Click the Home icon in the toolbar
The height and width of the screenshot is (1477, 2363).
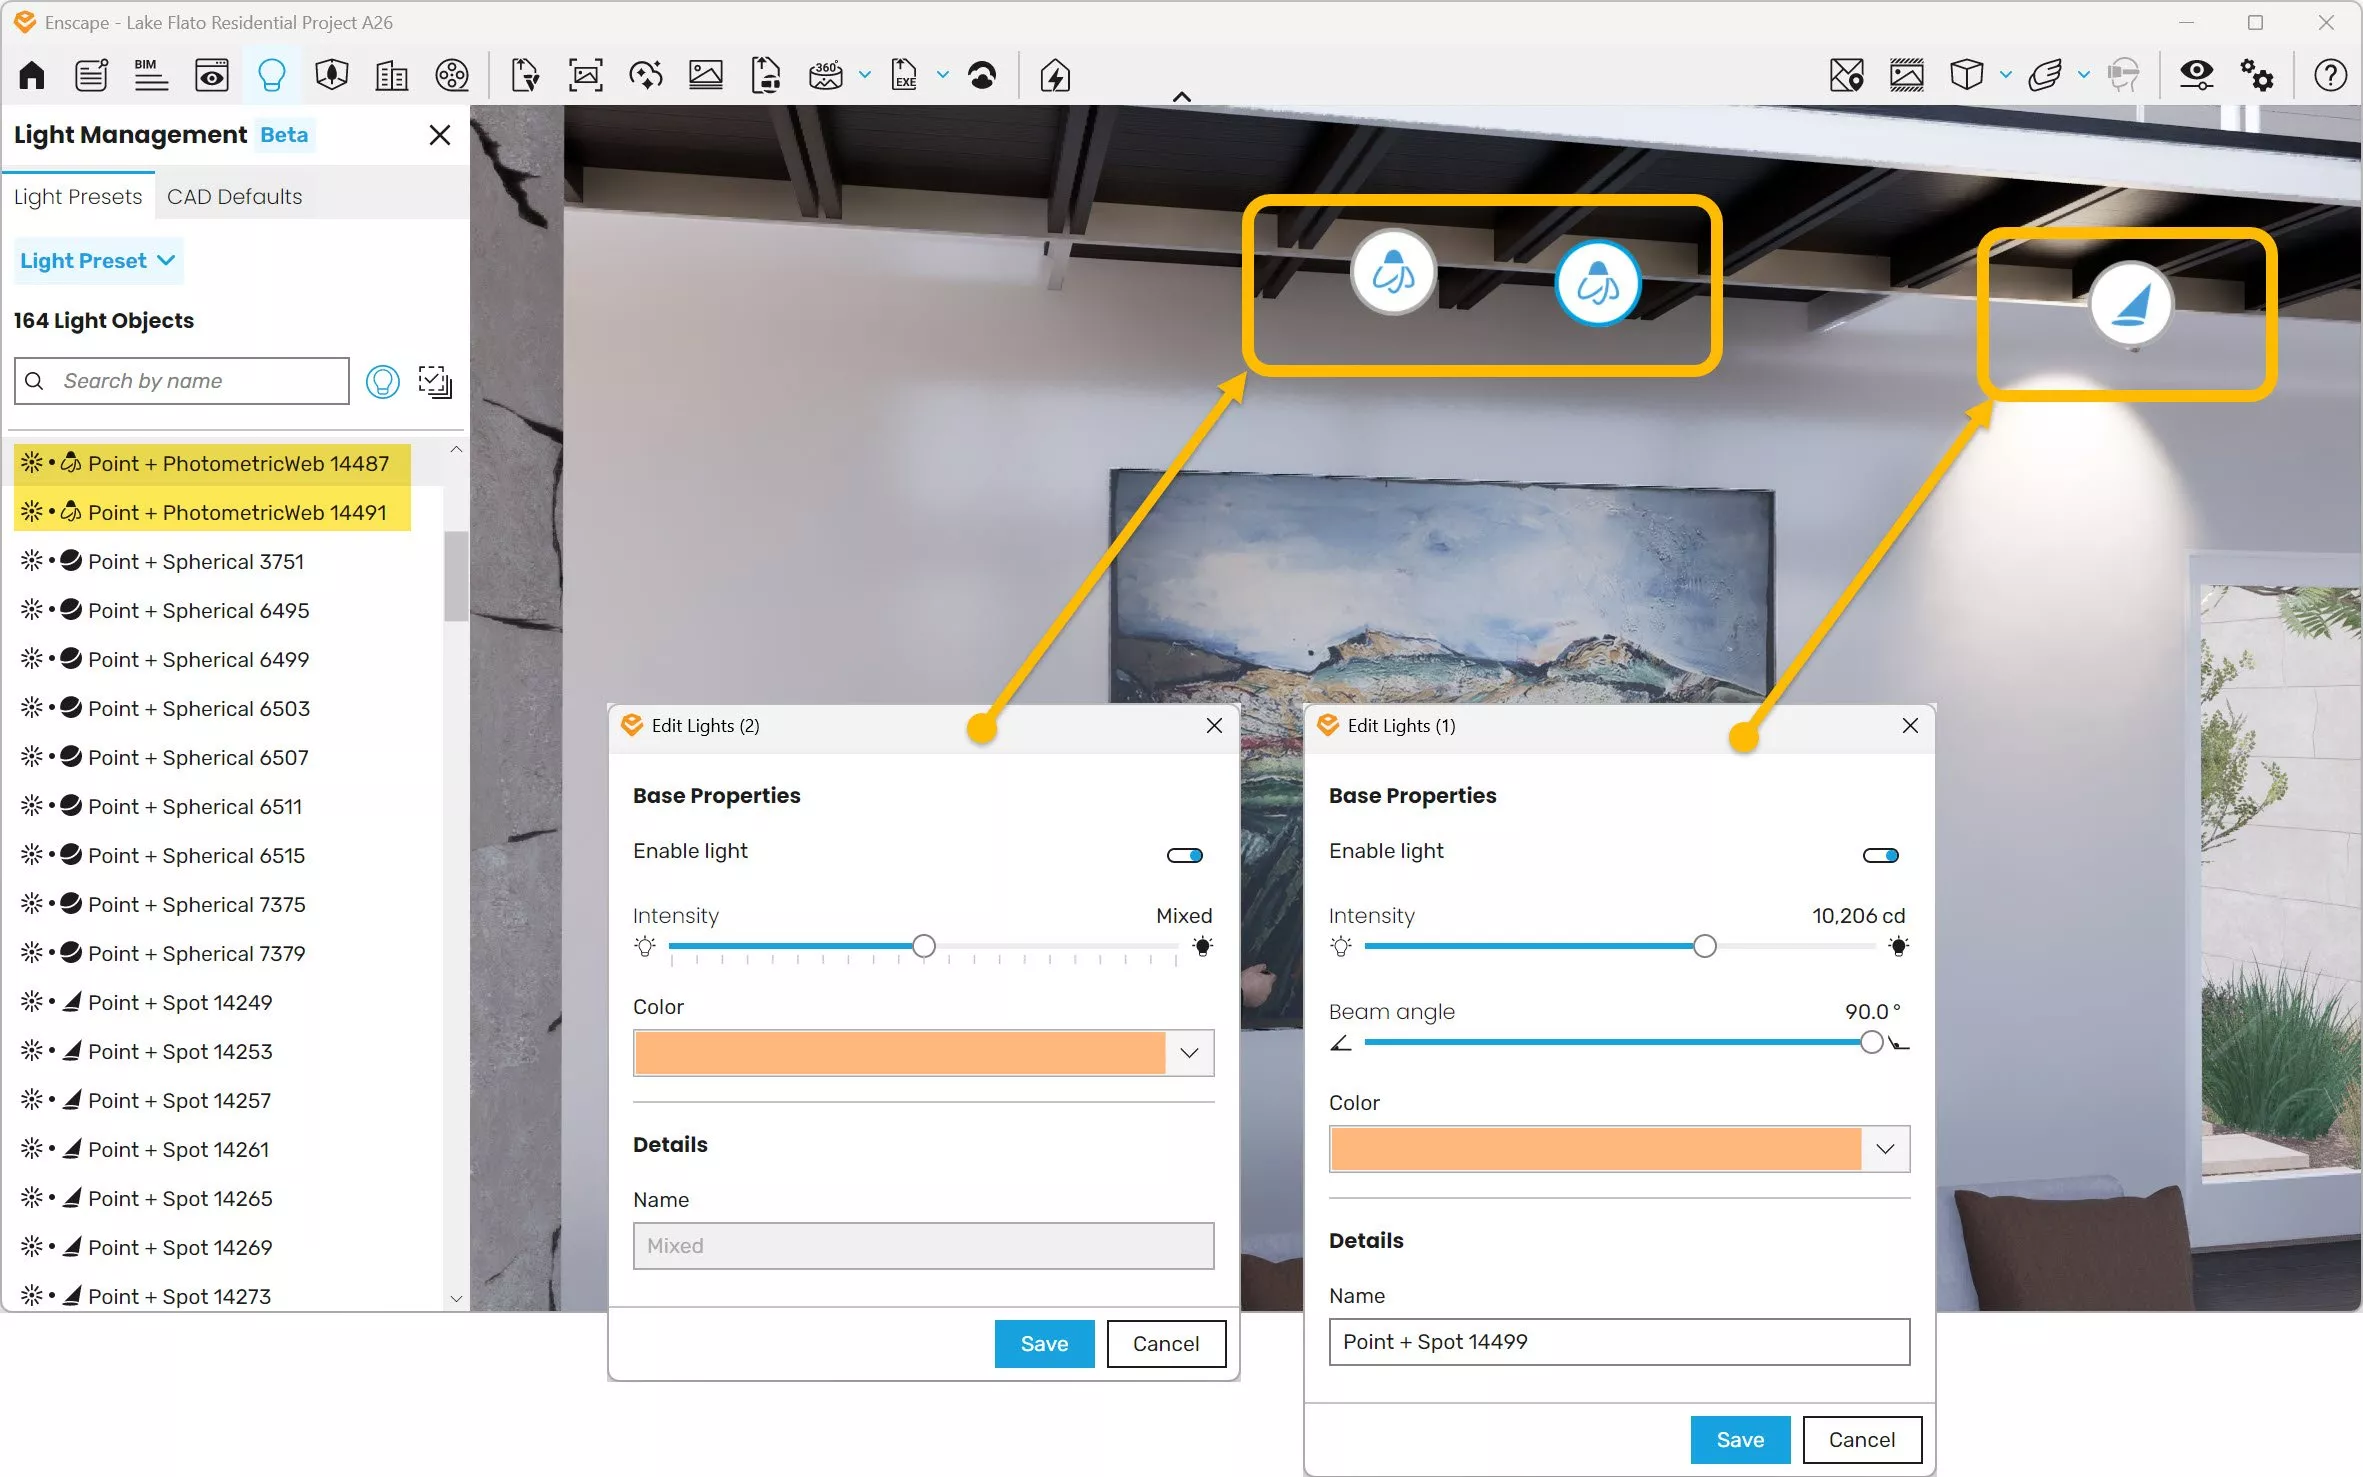[32, 75]
